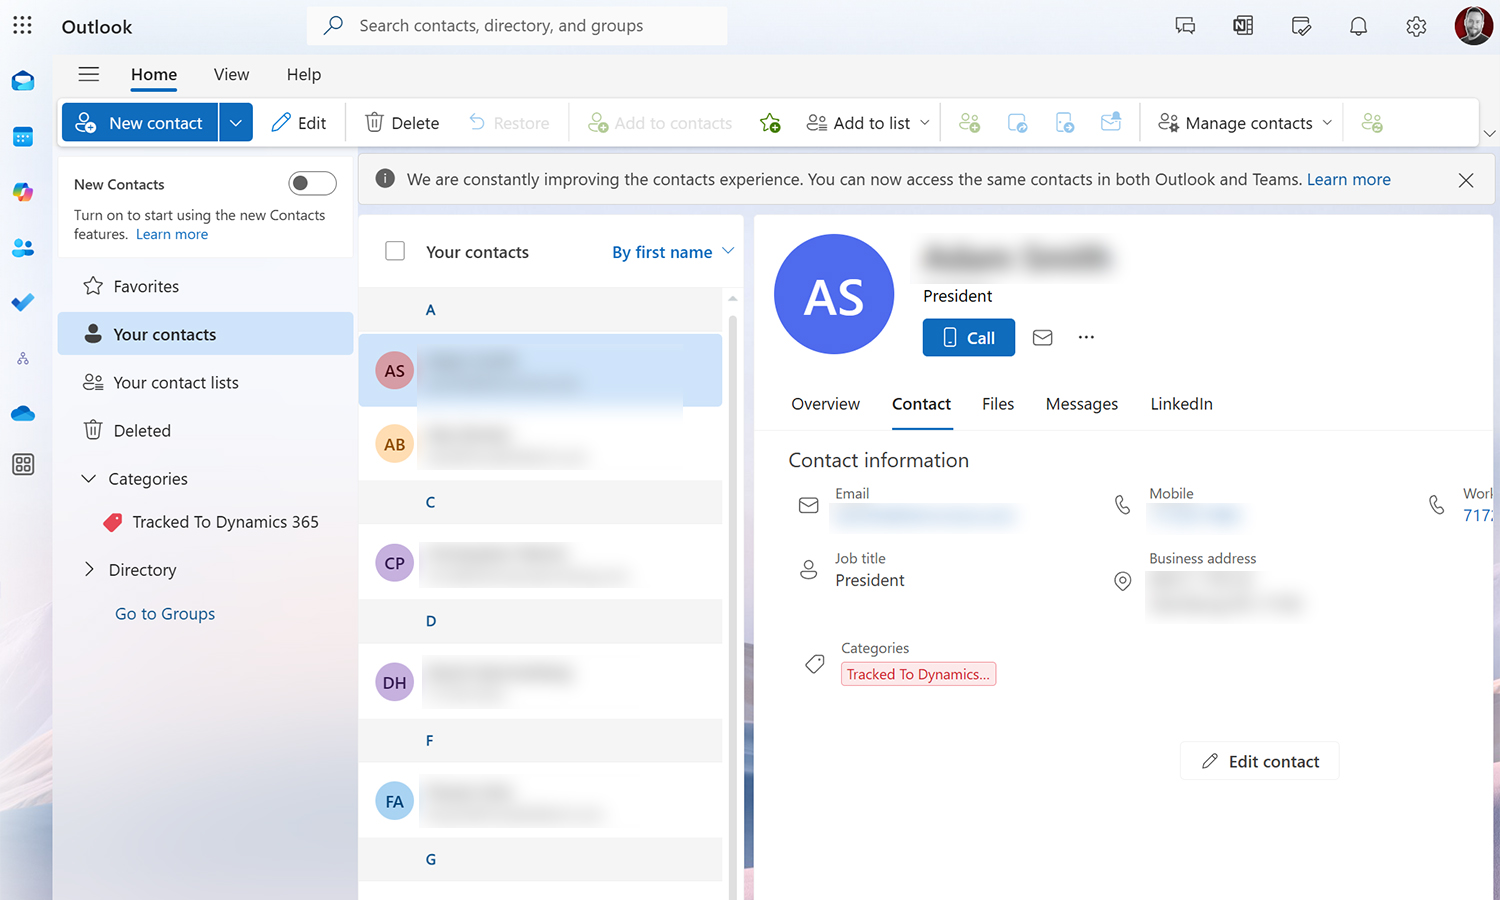Click the envelope with bell toolbar icon
The image size is (1500, 900).
[1111, 123]
